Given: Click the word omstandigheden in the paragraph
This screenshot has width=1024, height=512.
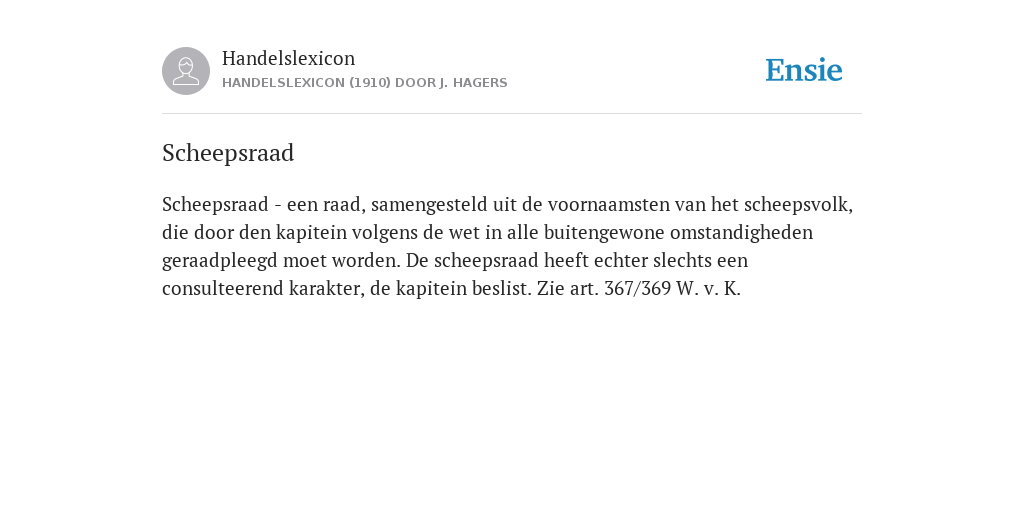Looking at the screenshot, I should (x=741, y=233).
